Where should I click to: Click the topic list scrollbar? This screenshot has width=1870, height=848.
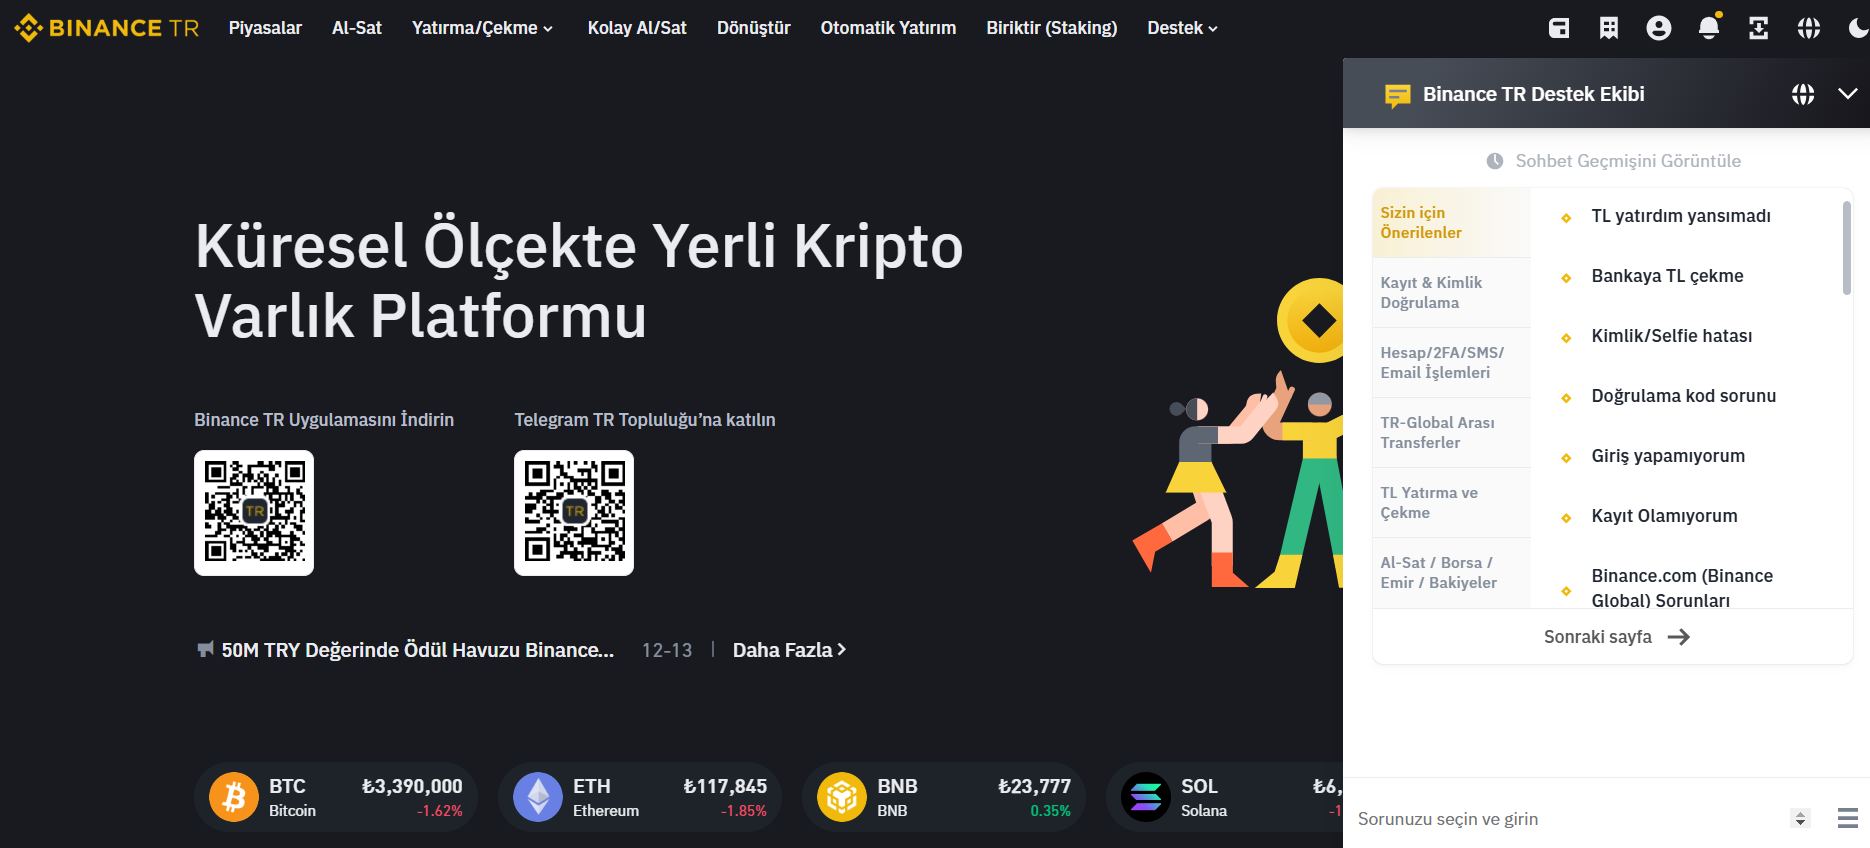pos(1847,248)
